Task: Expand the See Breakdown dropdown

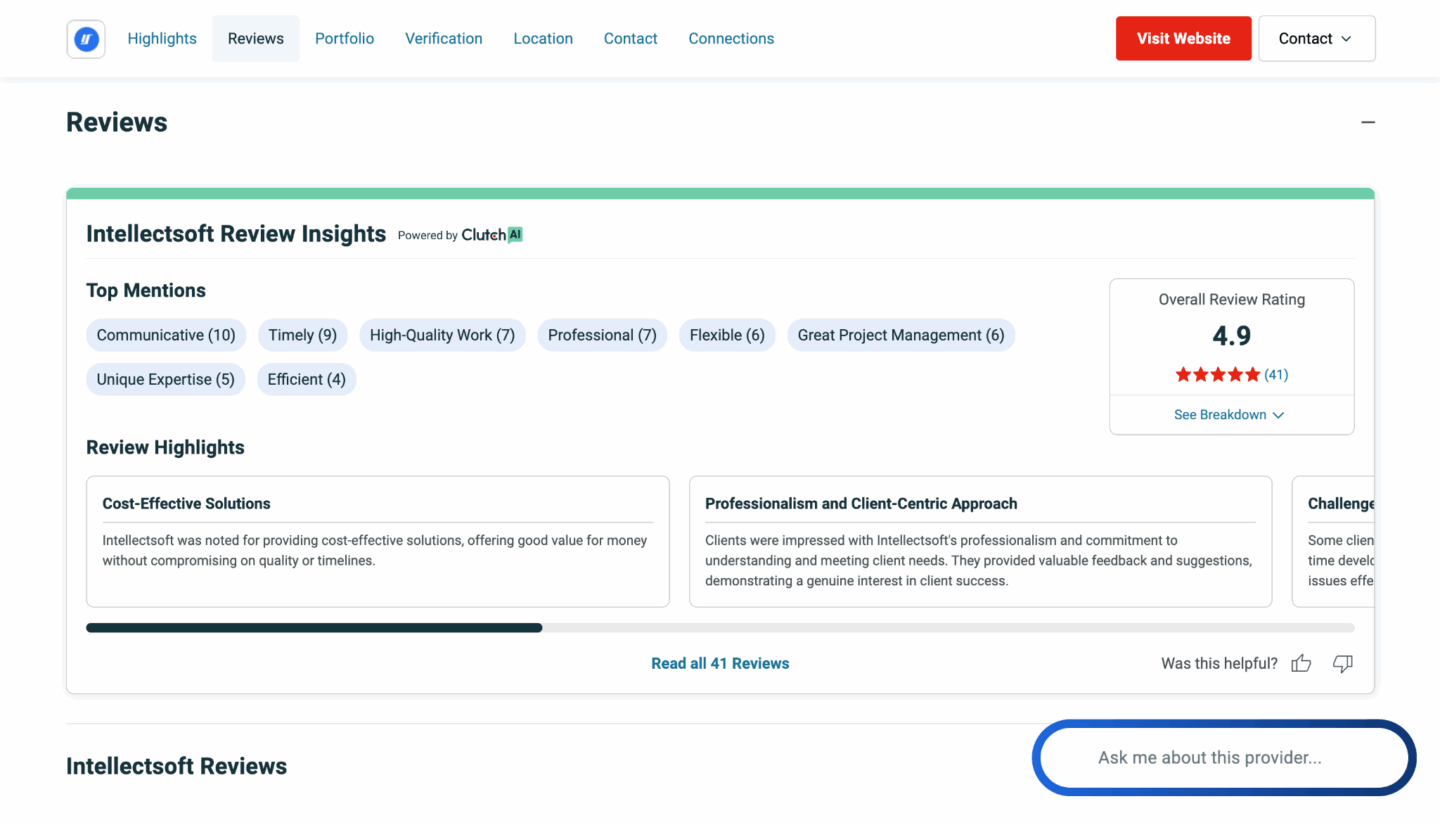Action: 1229,415
